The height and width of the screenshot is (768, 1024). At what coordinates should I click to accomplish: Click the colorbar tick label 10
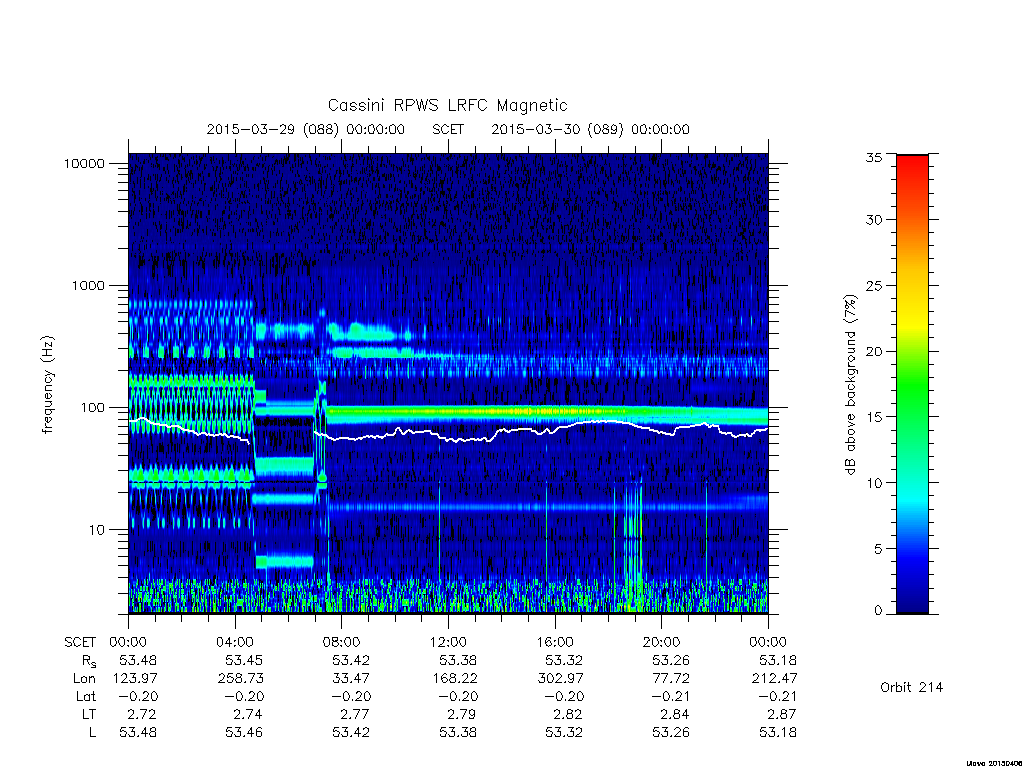click(x=874, y=483)
